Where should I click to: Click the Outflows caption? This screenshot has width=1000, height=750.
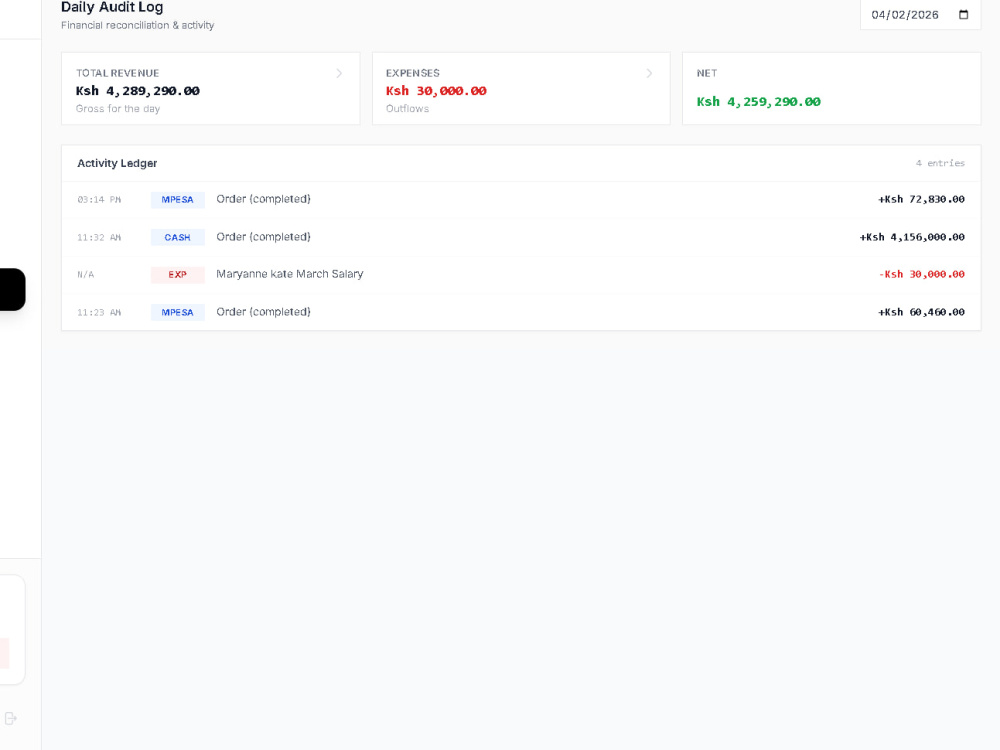pos(408,108)
